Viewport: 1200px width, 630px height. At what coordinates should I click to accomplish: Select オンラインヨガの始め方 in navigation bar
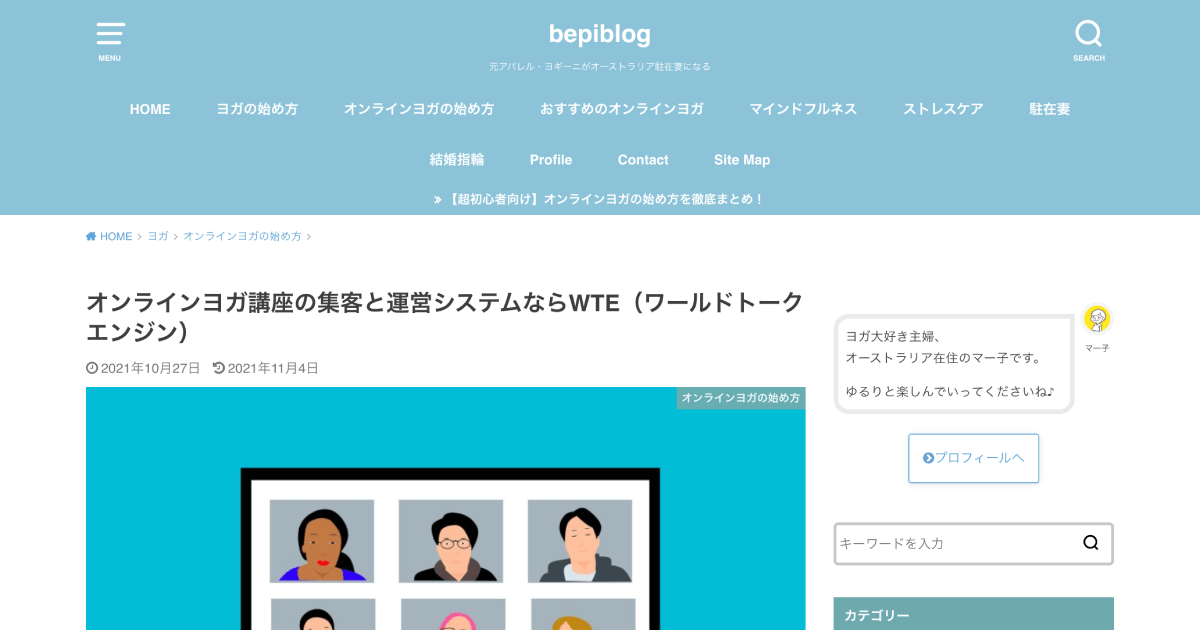click(x=419, y=109)
